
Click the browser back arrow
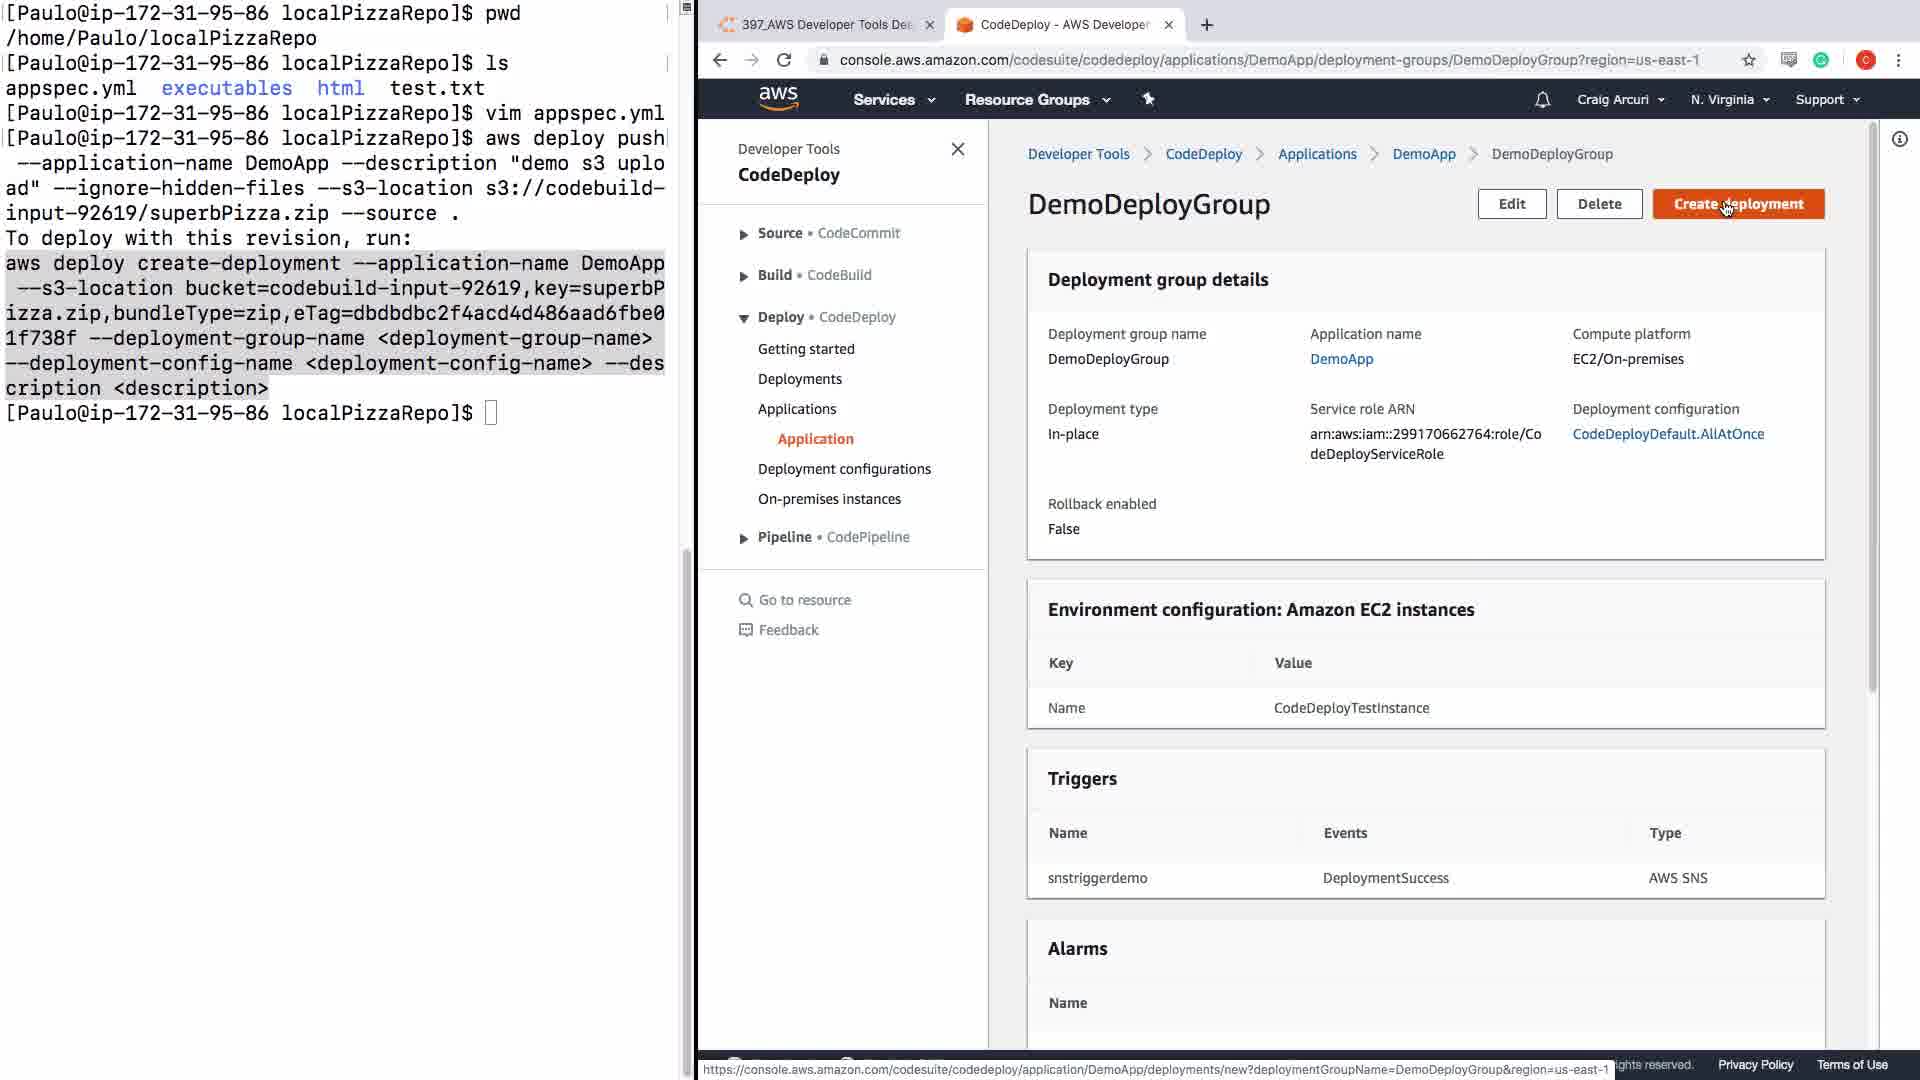(x=720, y=60)
